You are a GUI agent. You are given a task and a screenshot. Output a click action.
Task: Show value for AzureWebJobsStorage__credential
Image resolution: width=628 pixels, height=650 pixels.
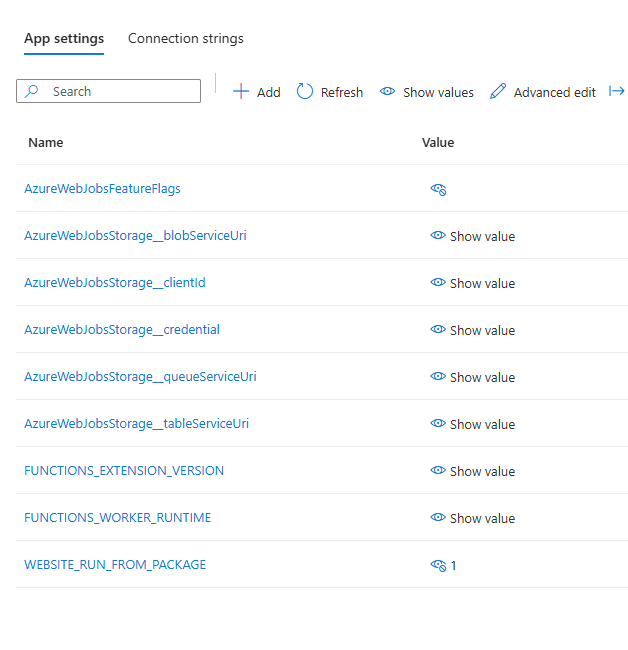[x=473, y=330]
